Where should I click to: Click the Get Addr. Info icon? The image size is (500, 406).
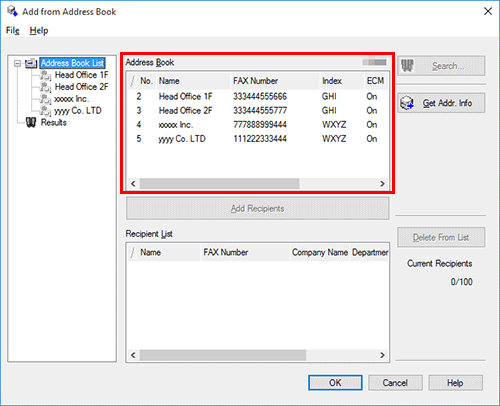pos(407,103)
